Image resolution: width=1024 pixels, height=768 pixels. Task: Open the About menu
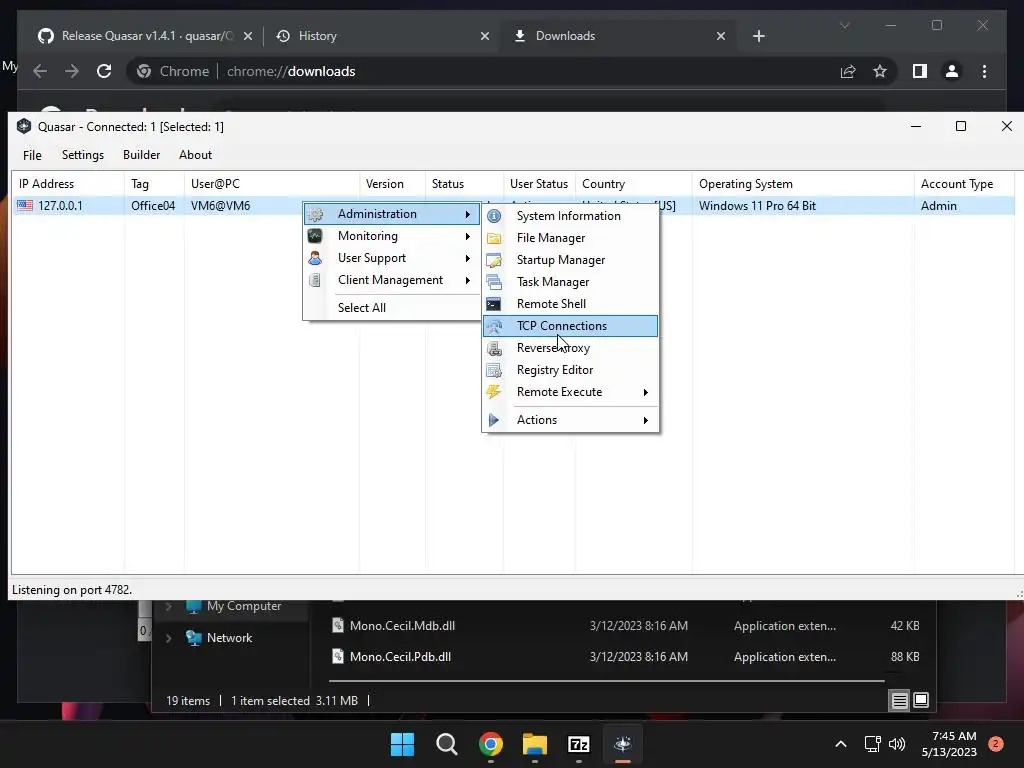coord(195,155)
